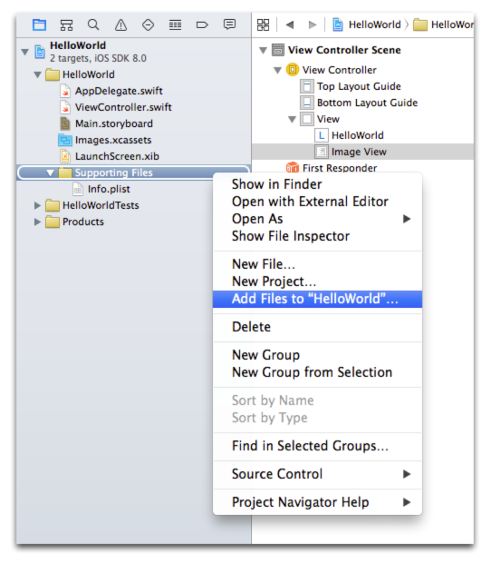Viewport: 490px width, 564px height.
Task: Open the Find navigator magnifier icon
Action: [x=93, y=24]
